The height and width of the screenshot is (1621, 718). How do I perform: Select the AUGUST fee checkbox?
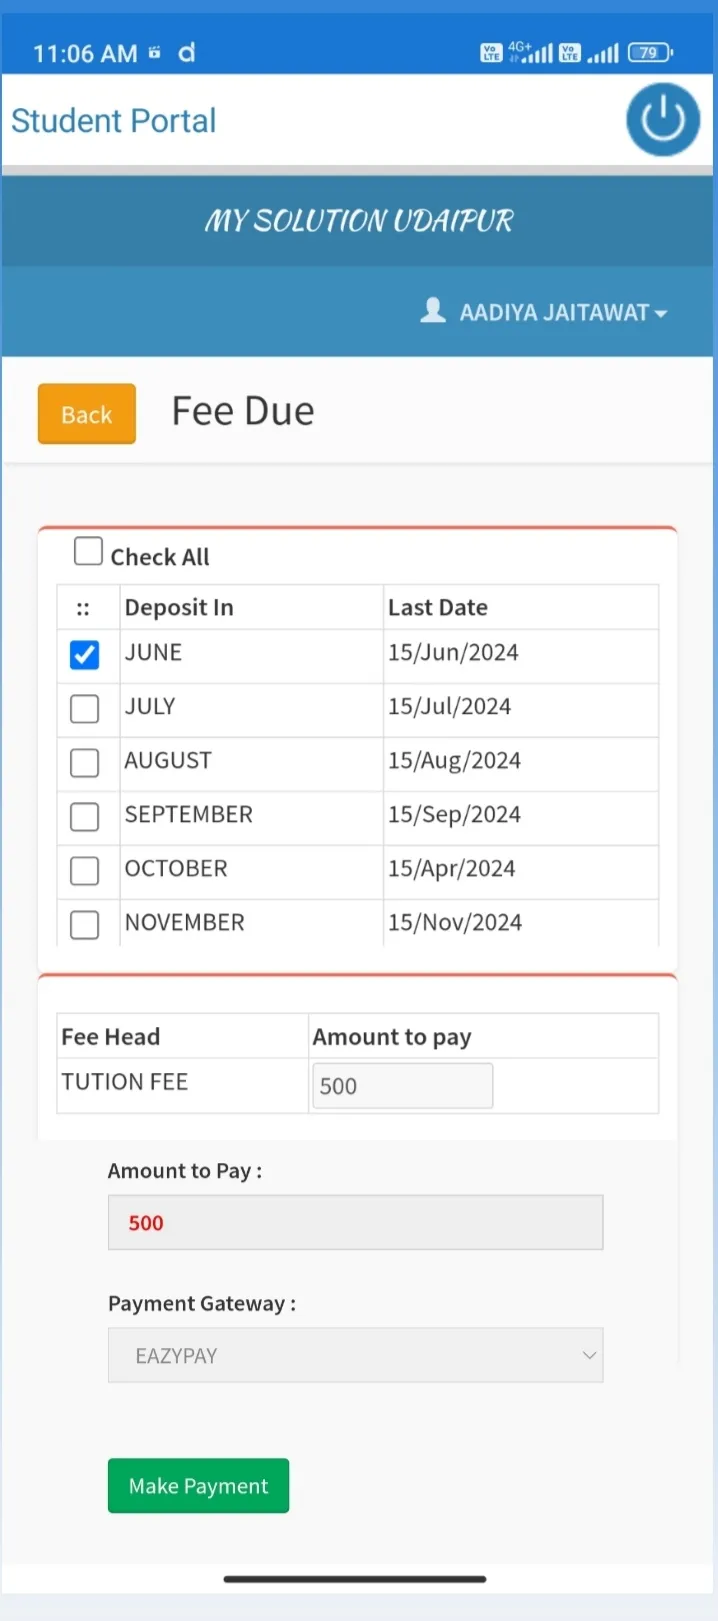[85, 763]
